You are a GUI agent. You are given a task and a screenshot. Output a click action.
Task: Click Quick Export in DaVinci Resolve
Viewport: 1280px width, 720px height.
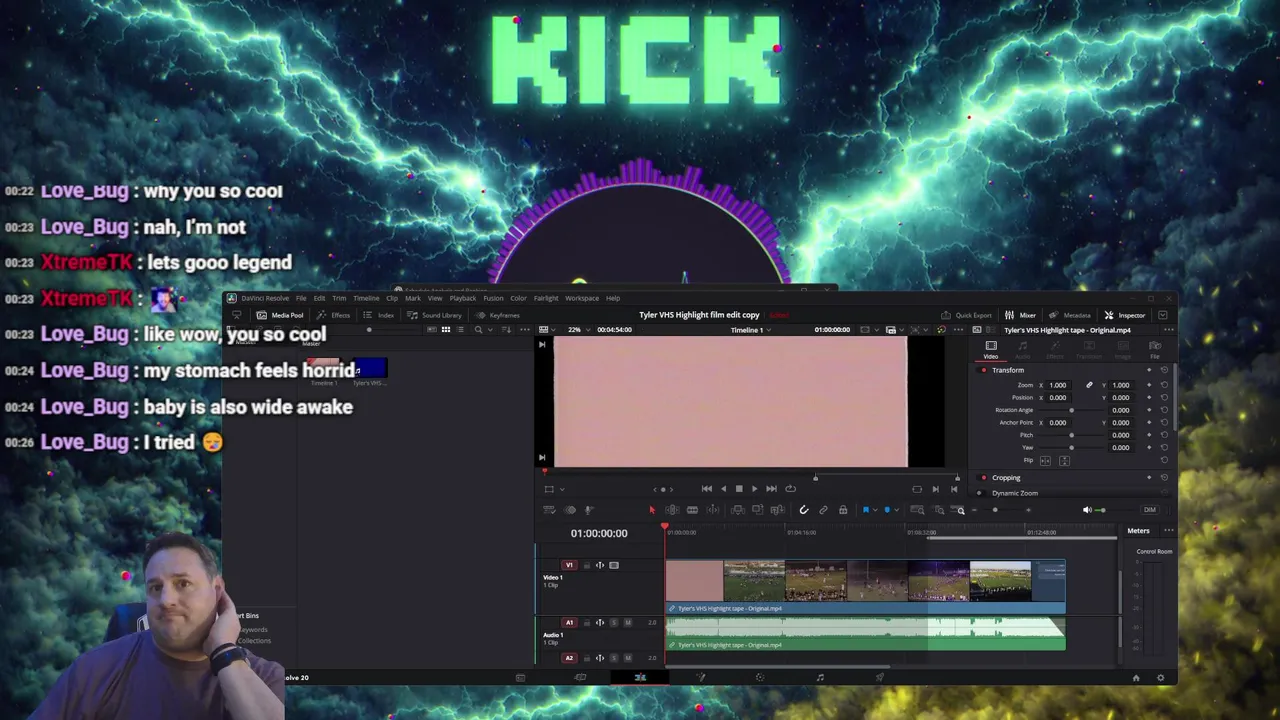pyautogui.click(x=968, y=315)
